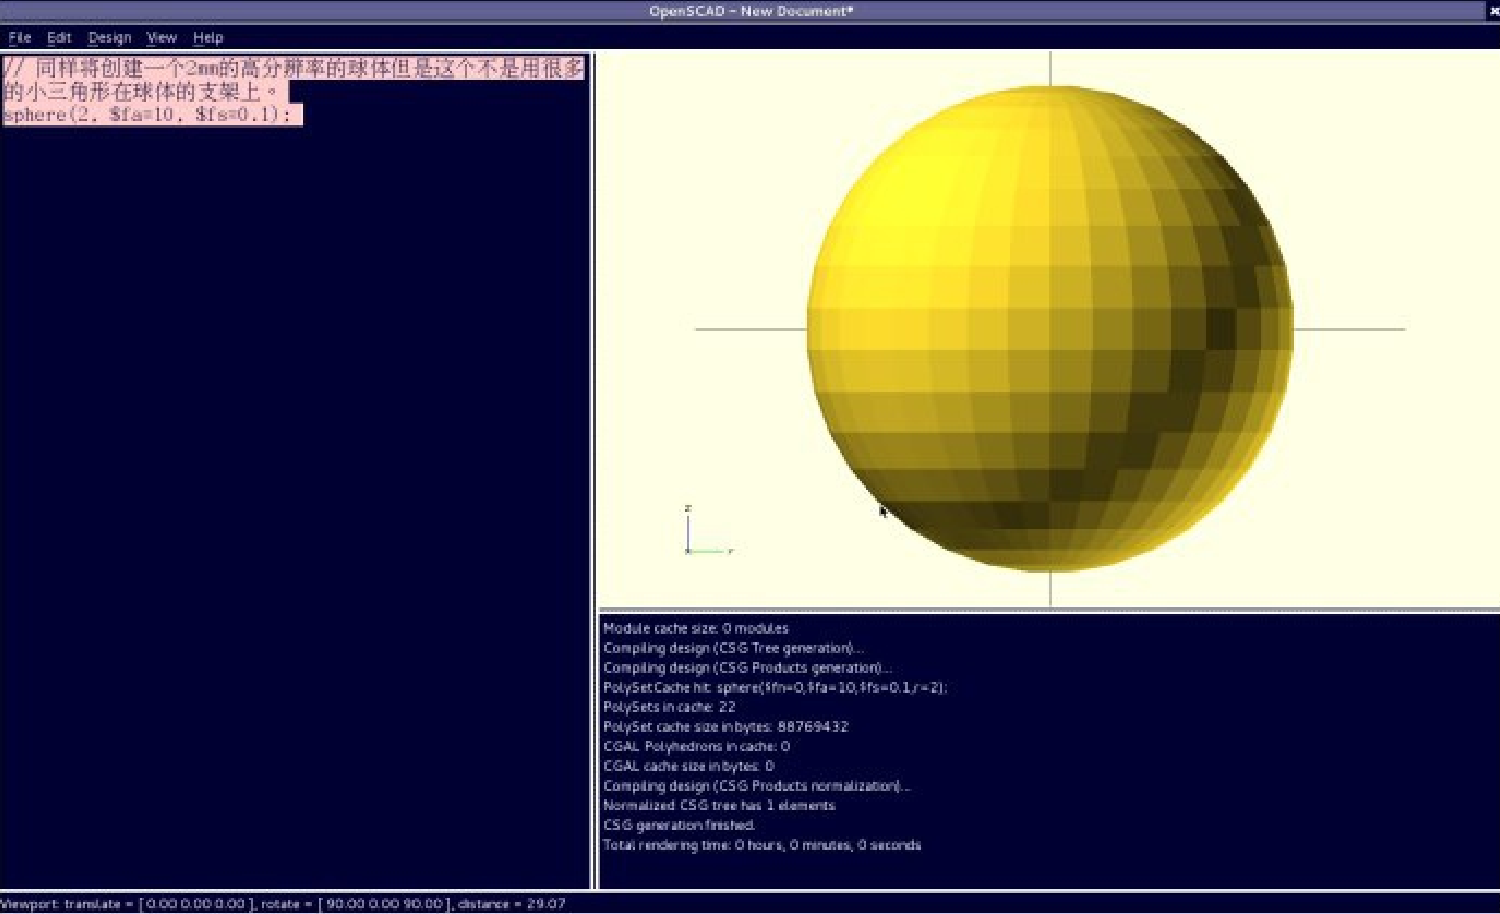
Task: Close the OpenSCAD window
Action: [1493, 11]
